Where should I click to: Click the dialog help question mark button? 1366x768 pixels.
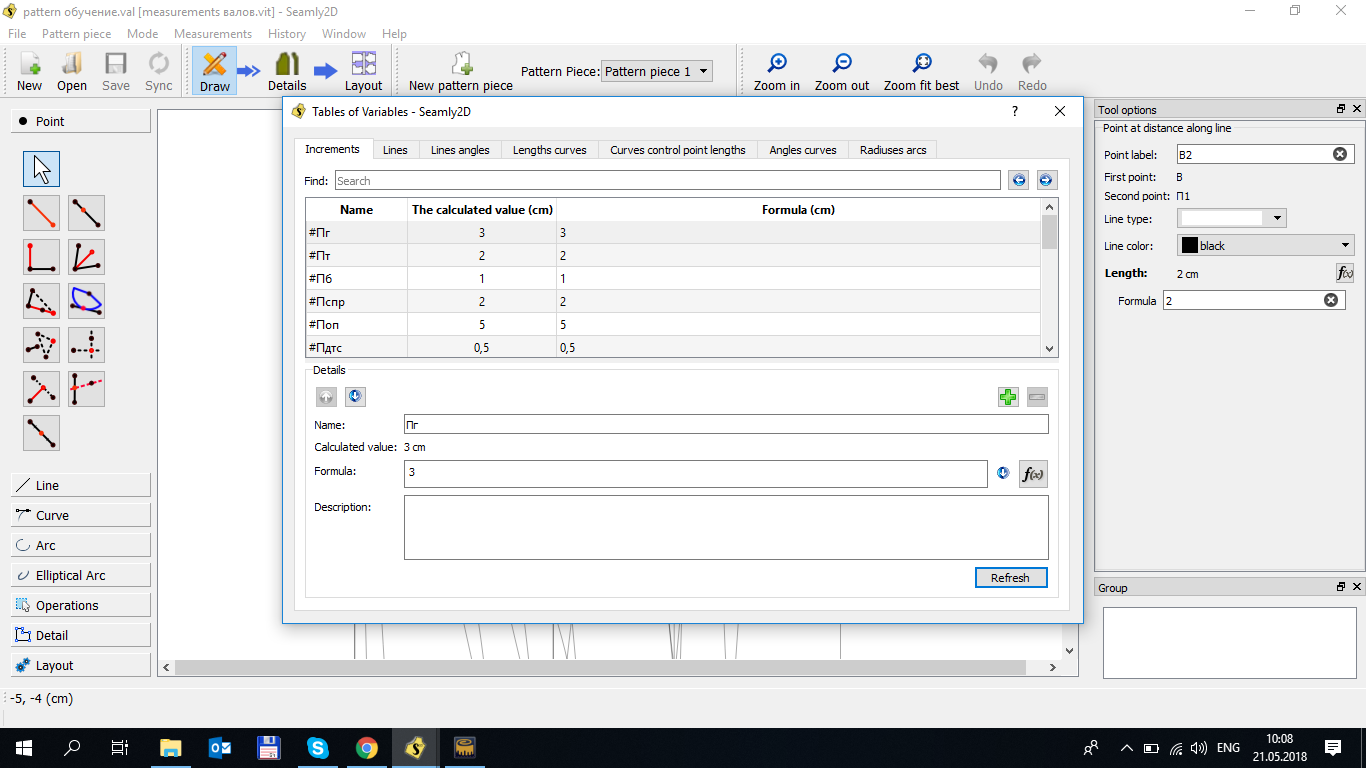click(1015, 112)
